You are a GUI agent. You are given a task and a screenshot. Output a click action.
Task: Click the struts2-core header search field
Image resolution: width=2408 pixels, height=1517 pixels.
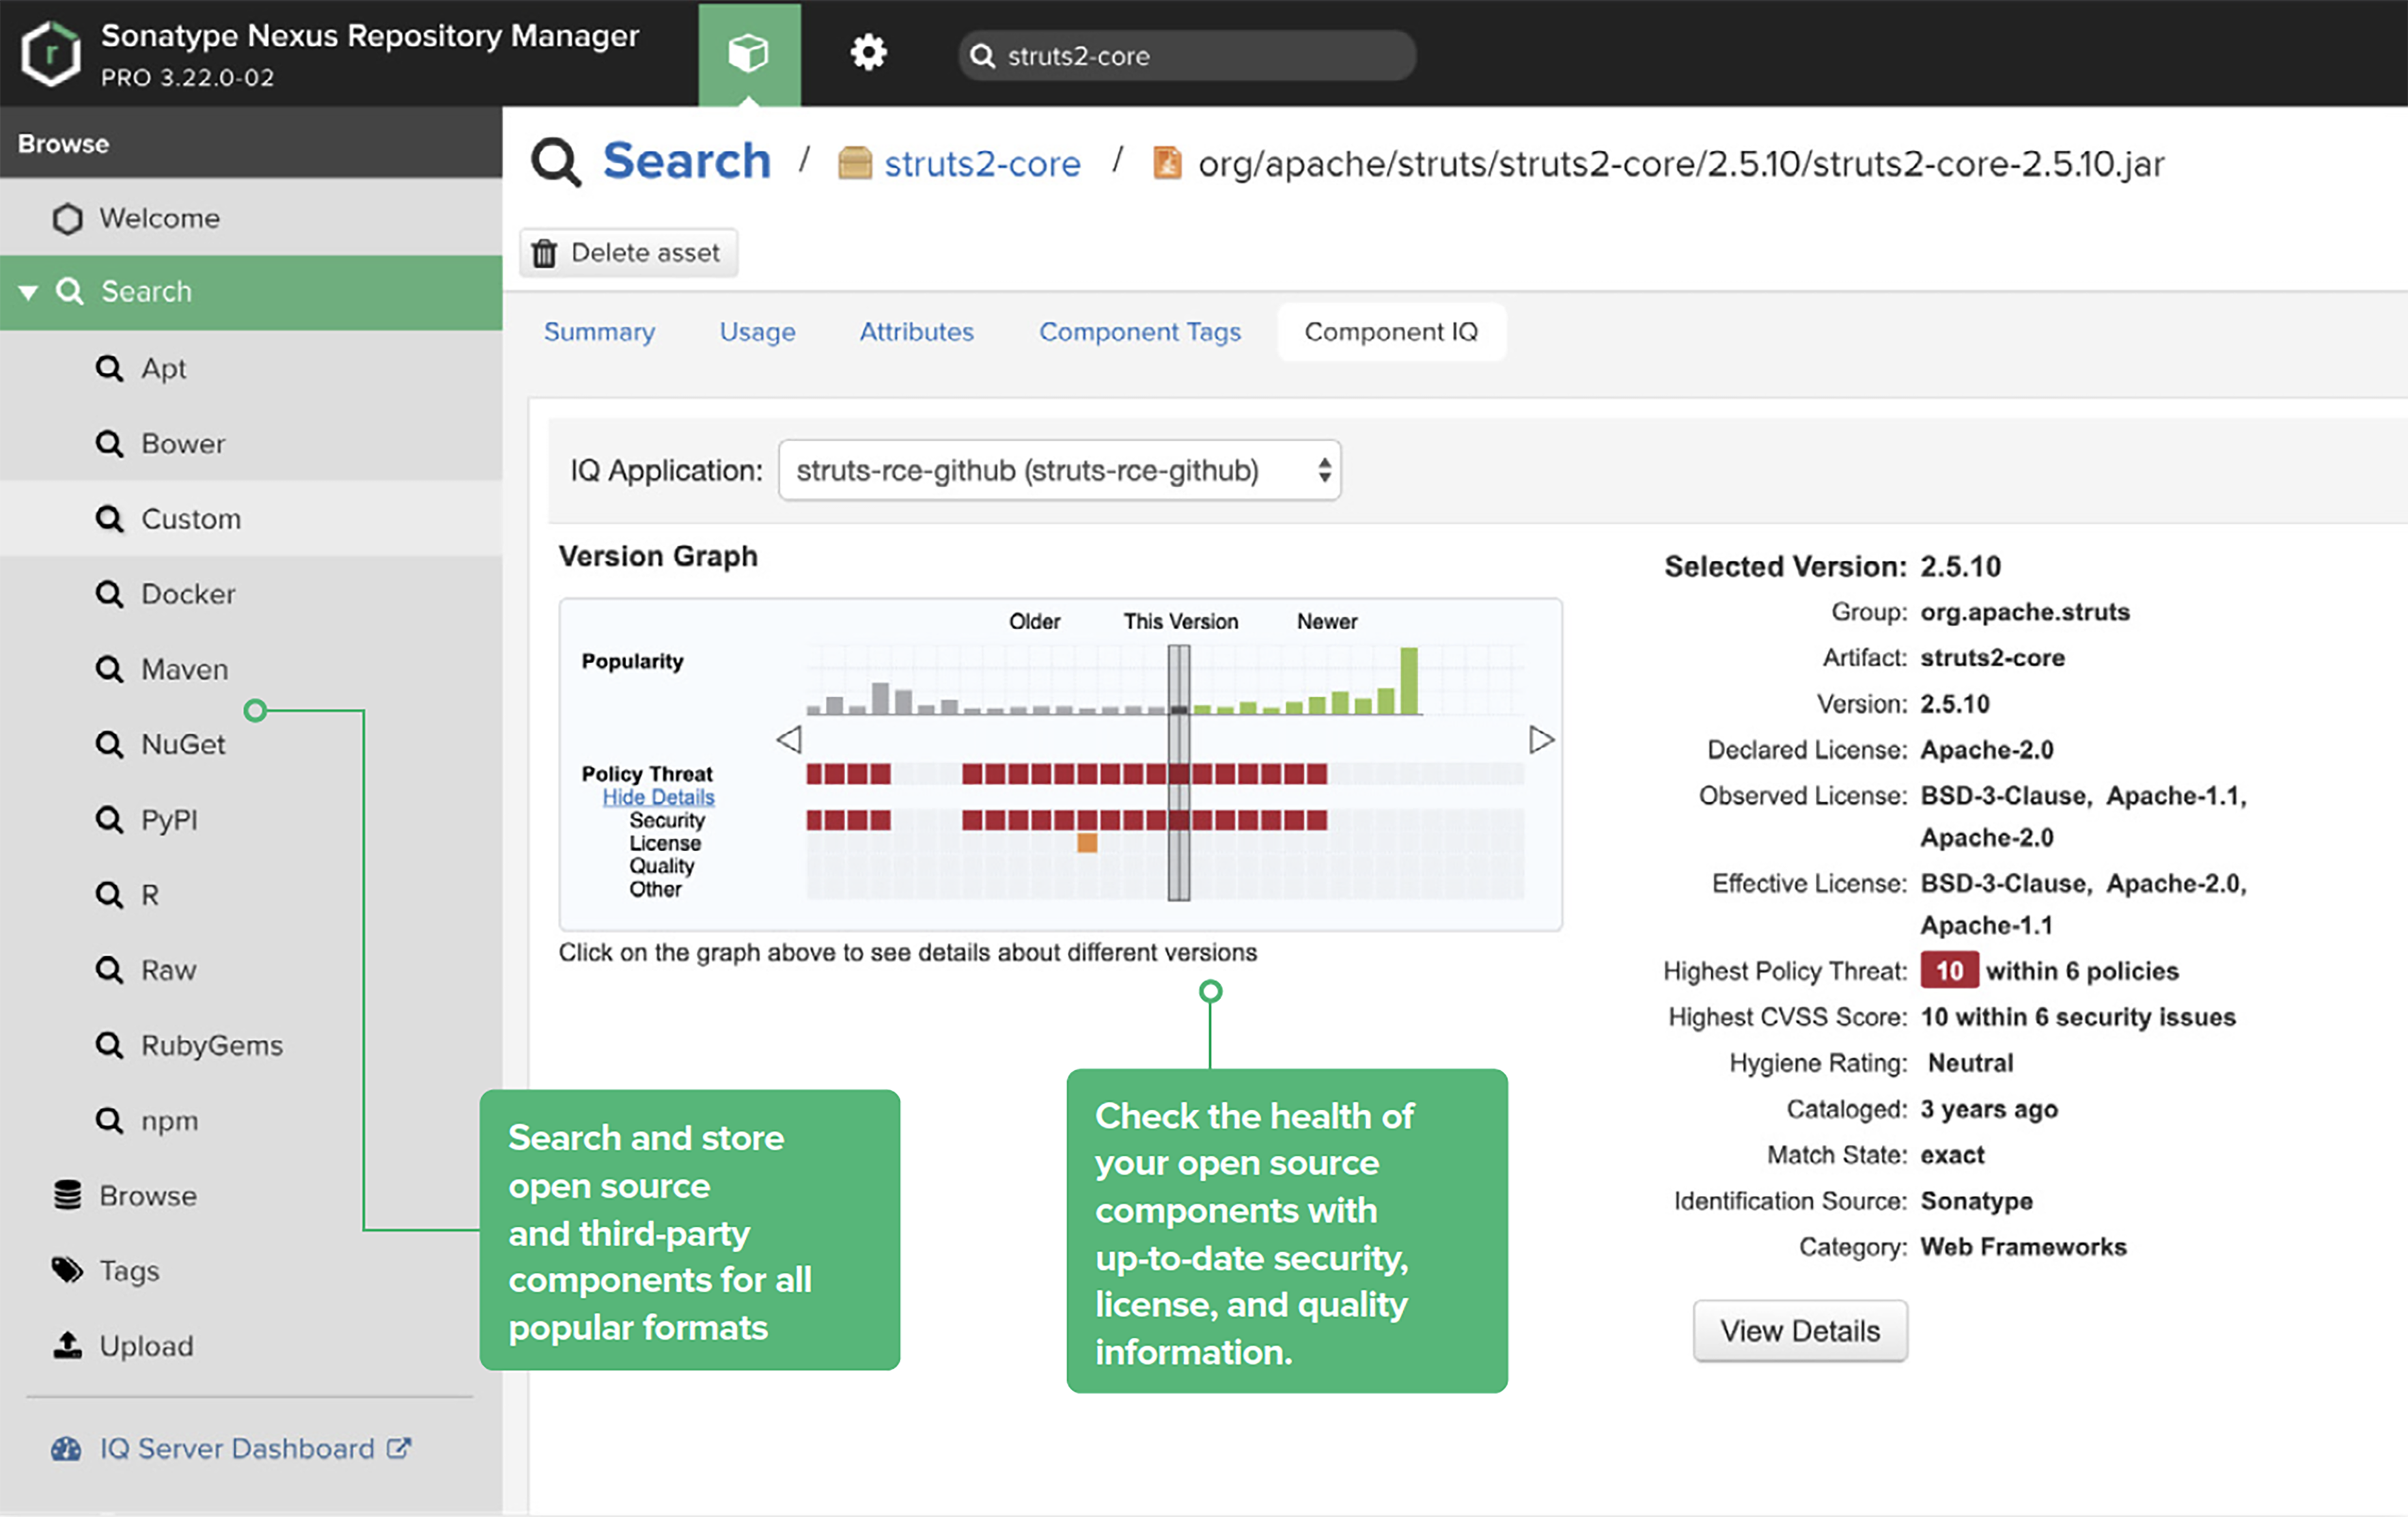[1186, 56]
